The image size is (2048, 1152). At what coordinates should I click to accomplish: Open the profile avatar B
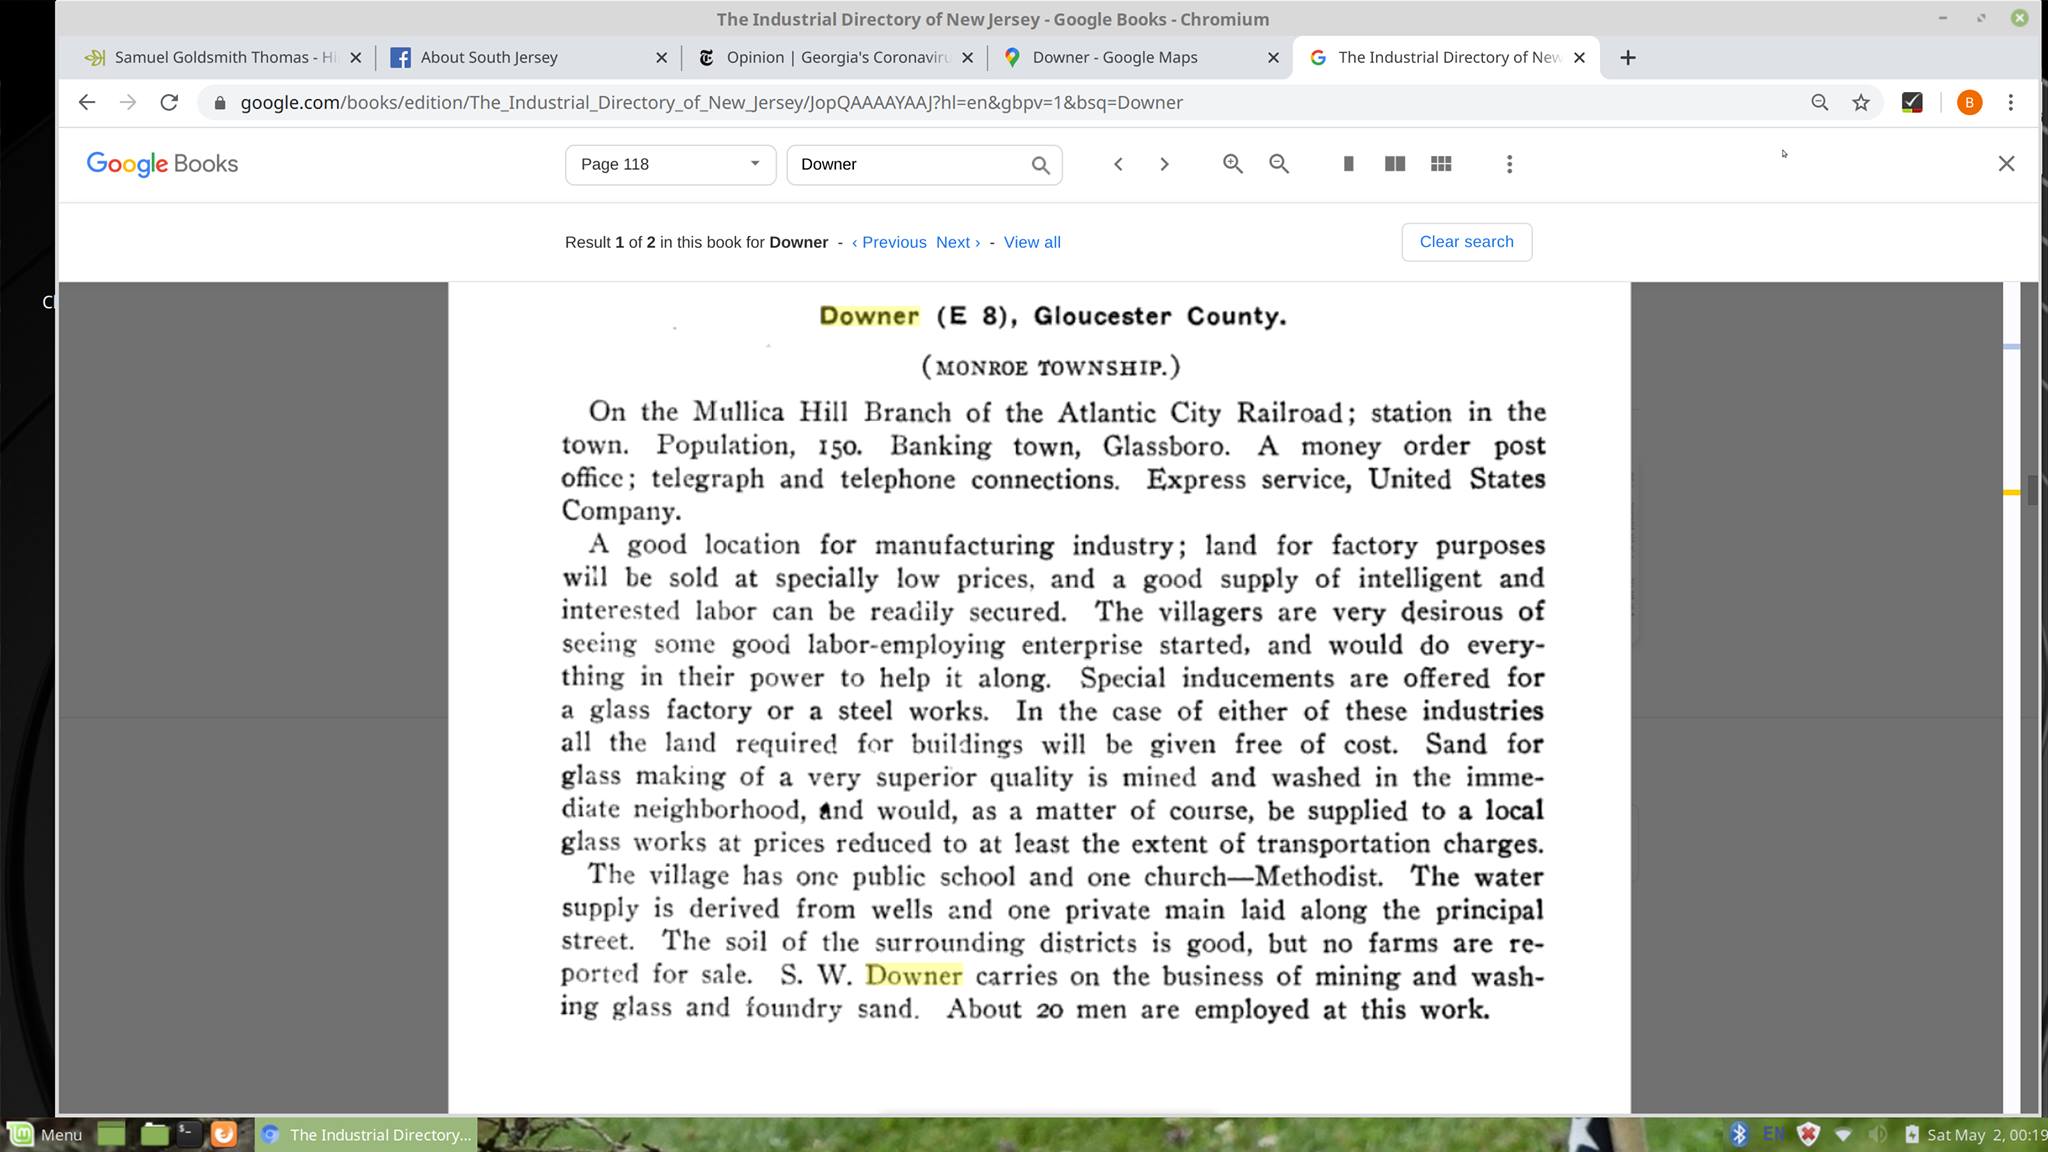click(1969, 102)
